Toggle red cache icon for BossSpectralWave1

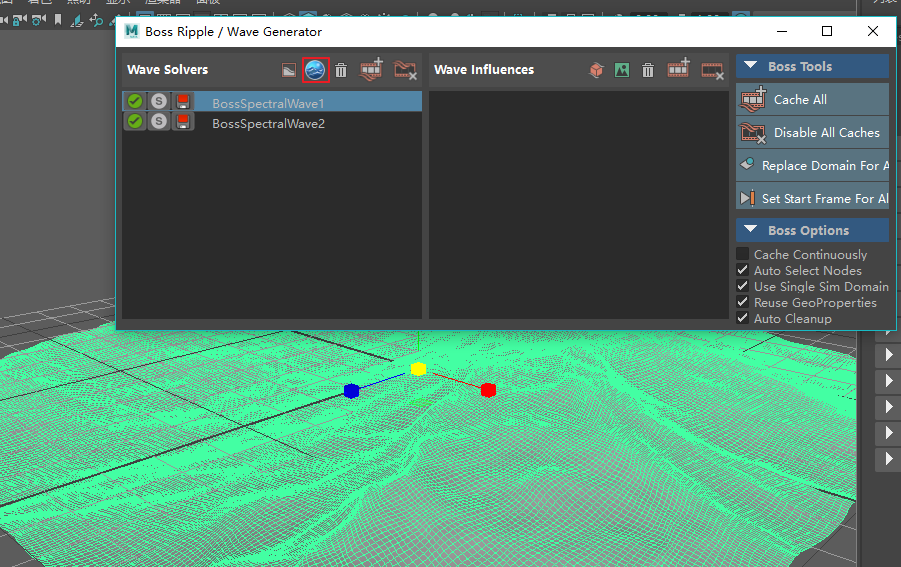183,101
